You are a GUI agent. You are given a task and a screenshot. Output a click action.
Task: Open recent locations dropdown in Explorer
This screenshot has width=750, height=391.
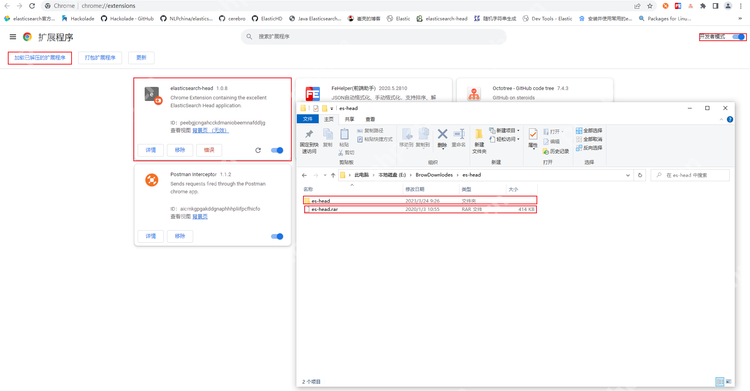tap(325, 175)
